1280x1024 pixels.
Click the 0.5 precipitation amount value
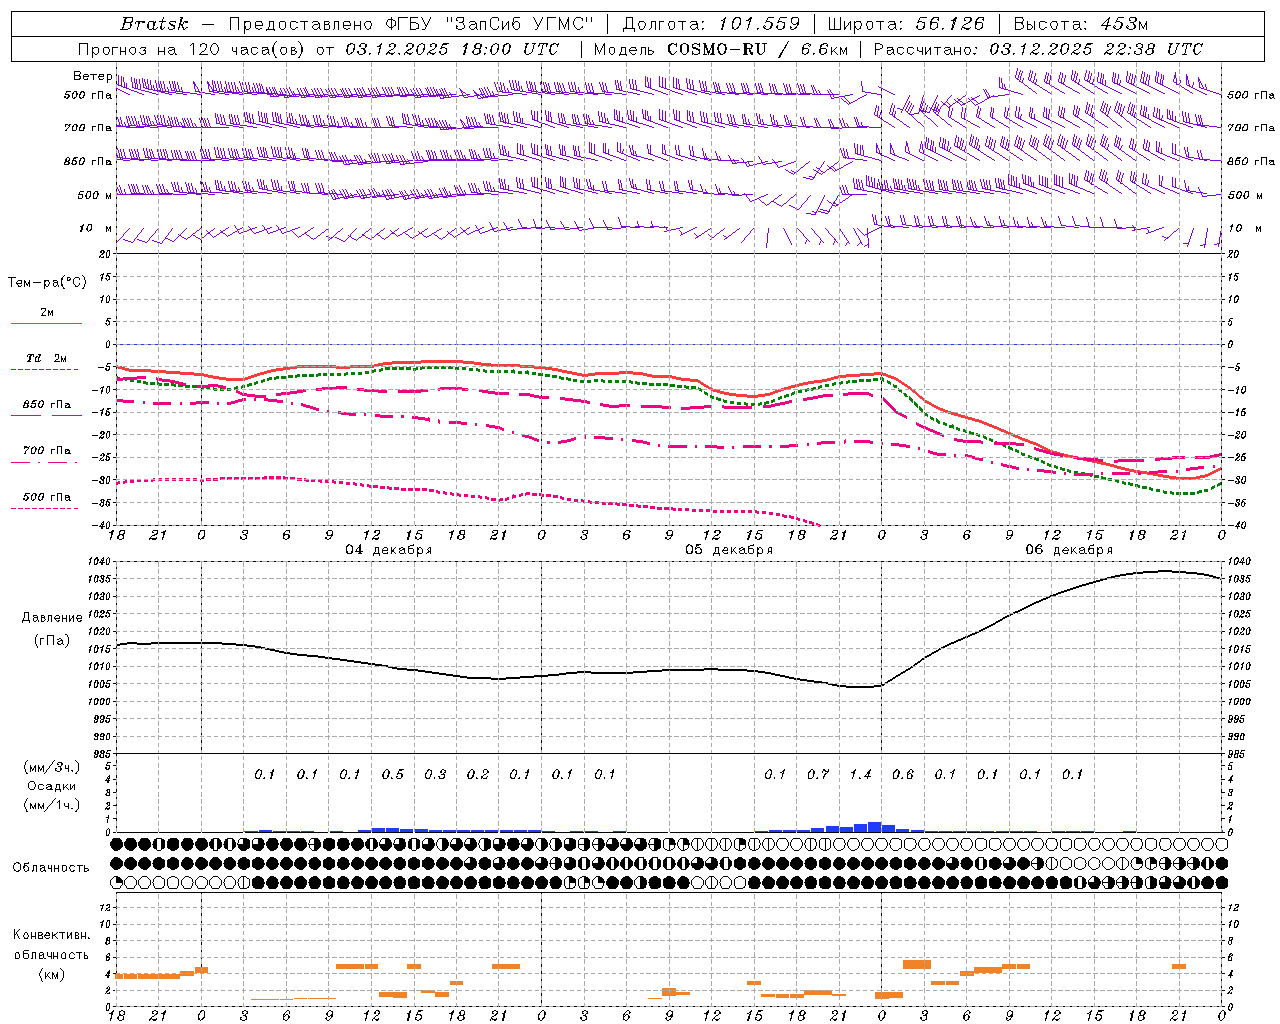pyautogui.click(x=393, y=774)
